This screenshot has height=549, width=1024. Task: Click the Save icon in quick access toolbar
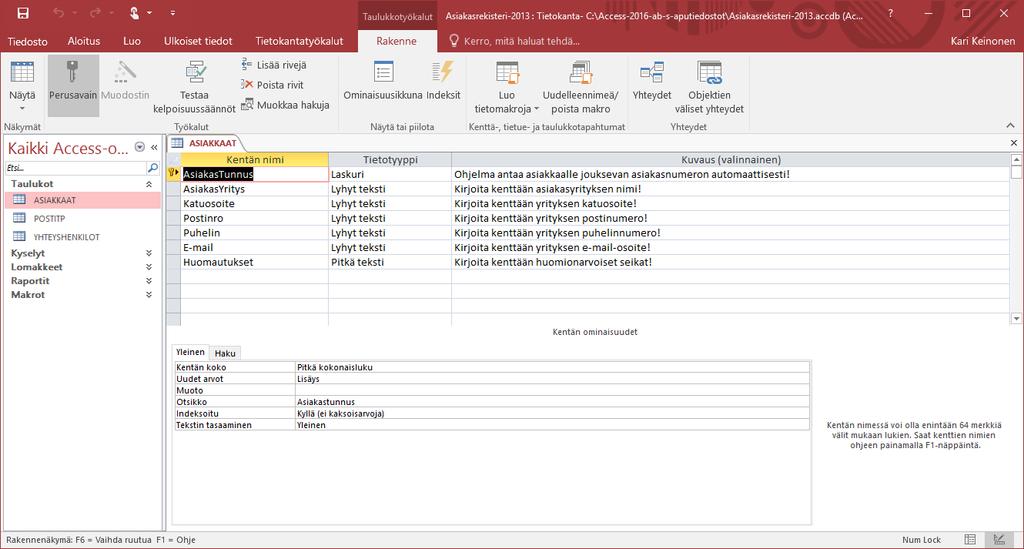22,13
